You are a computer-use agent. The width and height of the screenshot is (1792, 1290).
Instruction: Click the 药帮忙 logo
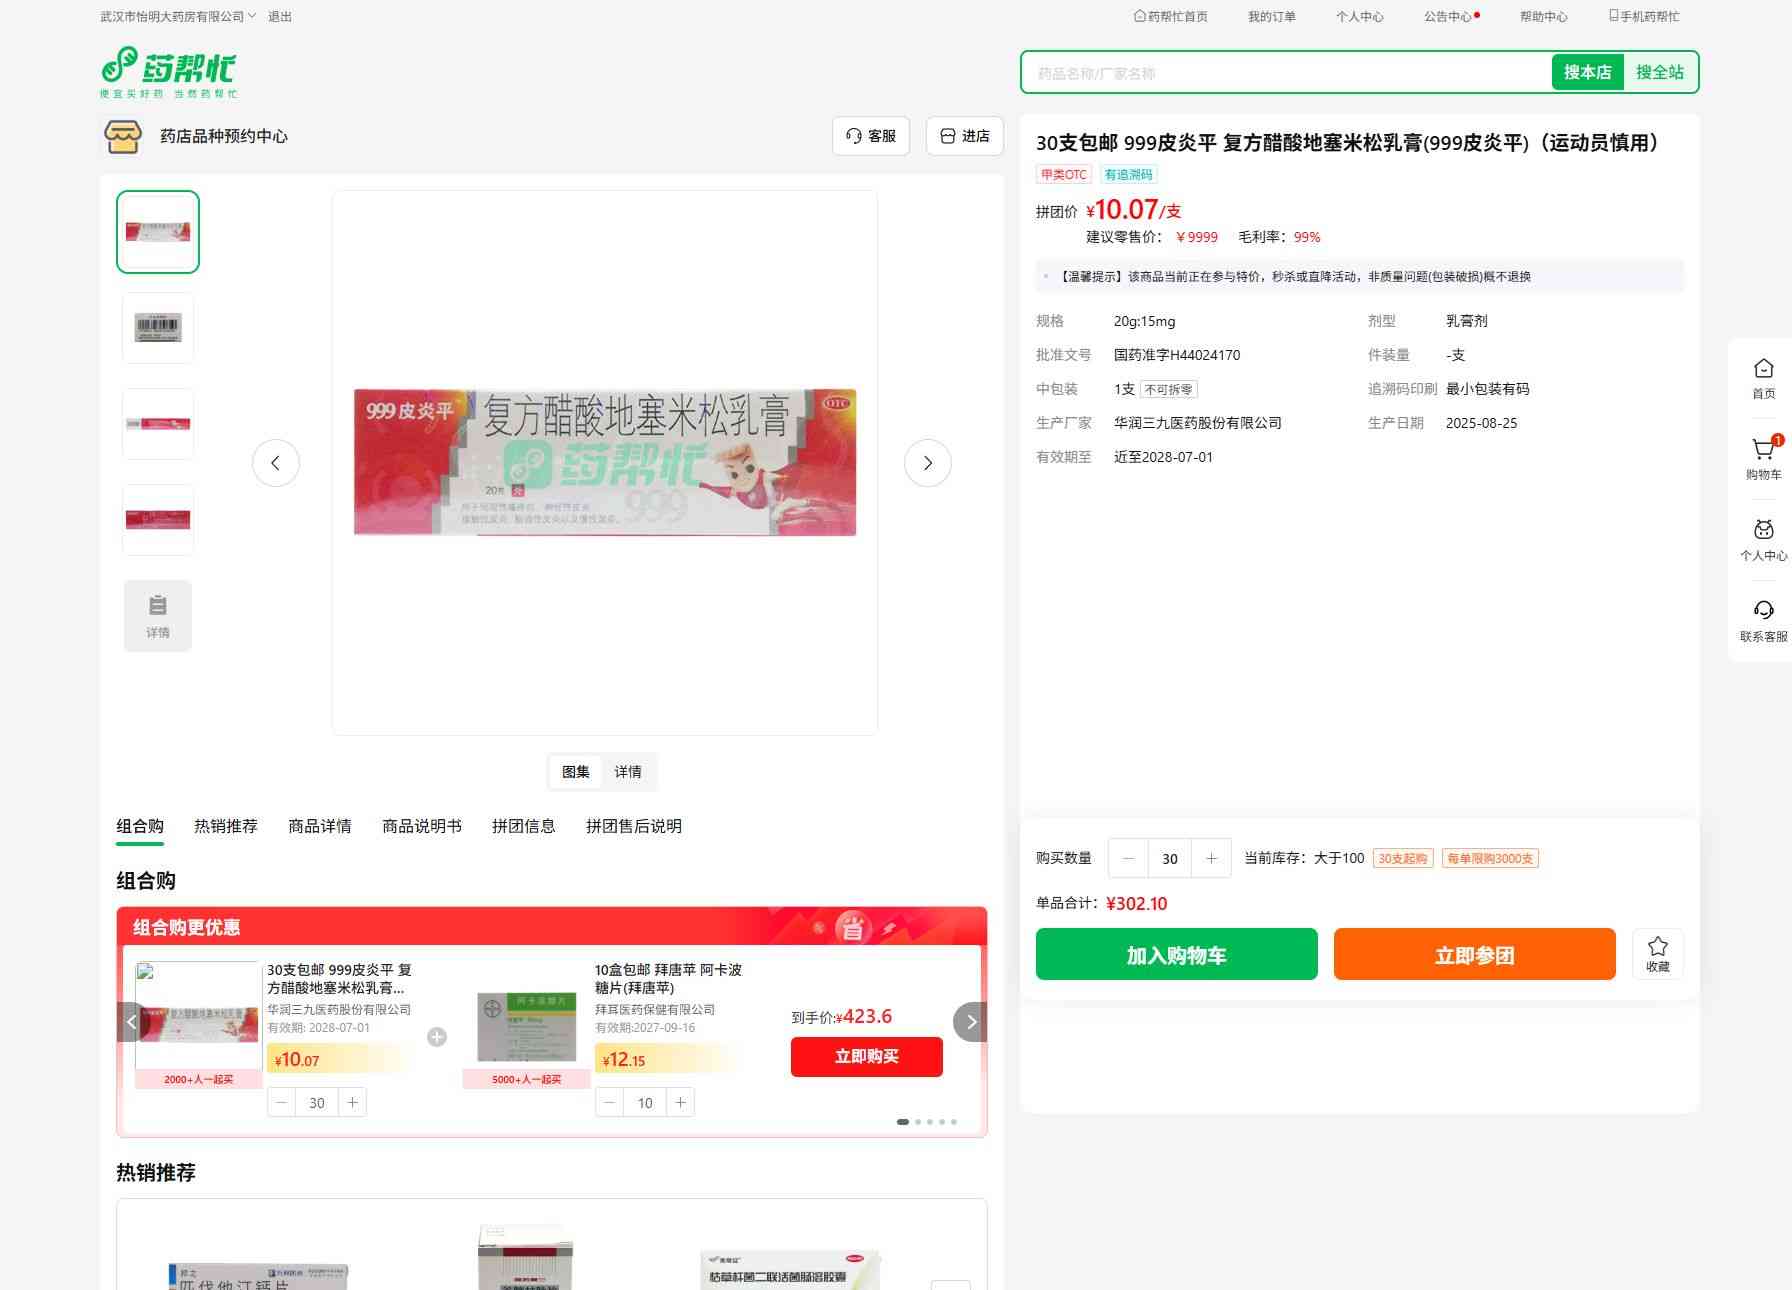pyautogui.click(x=168, y=72)
